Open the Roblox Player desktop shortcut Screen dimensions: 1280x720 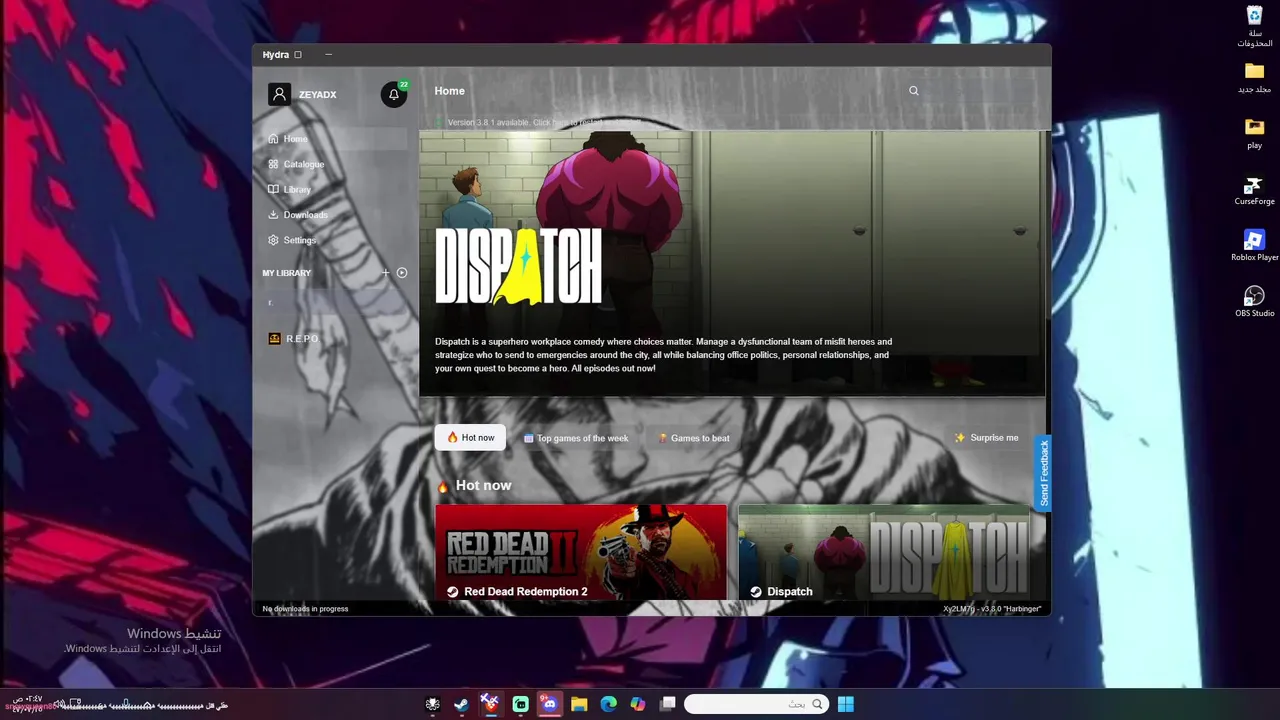[x=1254, y=246]
